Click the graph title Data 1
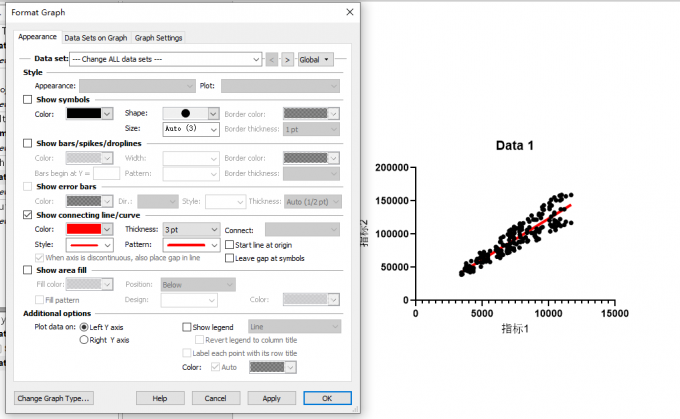 pyautogui.click(x=515, y=145)
